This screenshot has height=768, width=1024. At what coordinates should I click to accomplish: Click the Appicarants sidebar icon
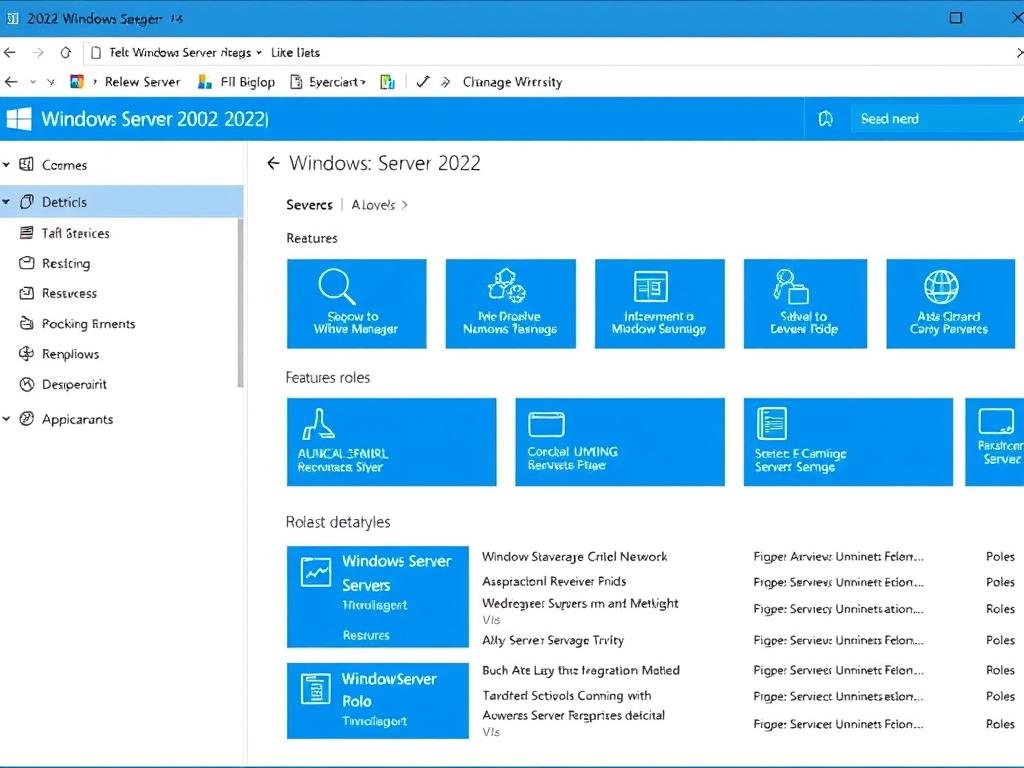tap(26, 419)
